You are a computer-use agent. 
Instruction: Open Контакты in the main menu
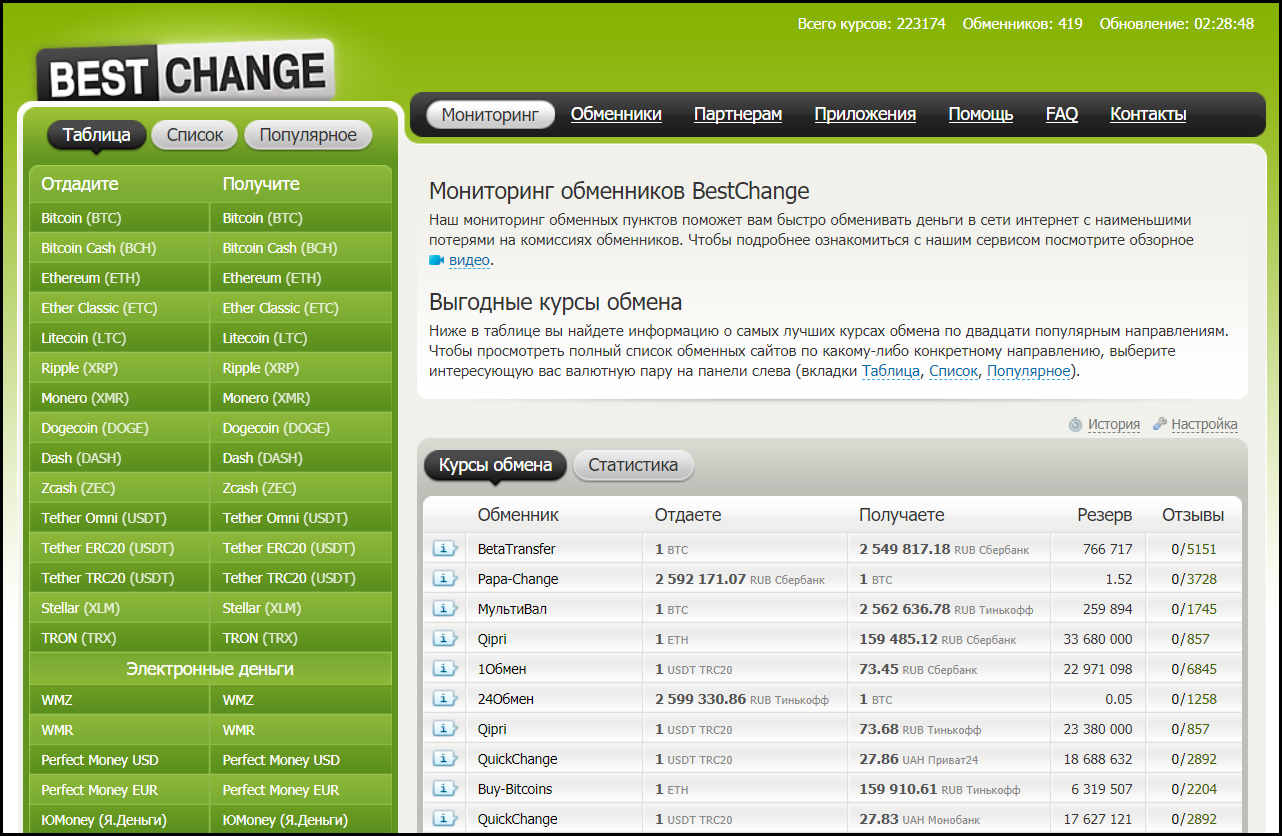click(x=1148, y=114)
